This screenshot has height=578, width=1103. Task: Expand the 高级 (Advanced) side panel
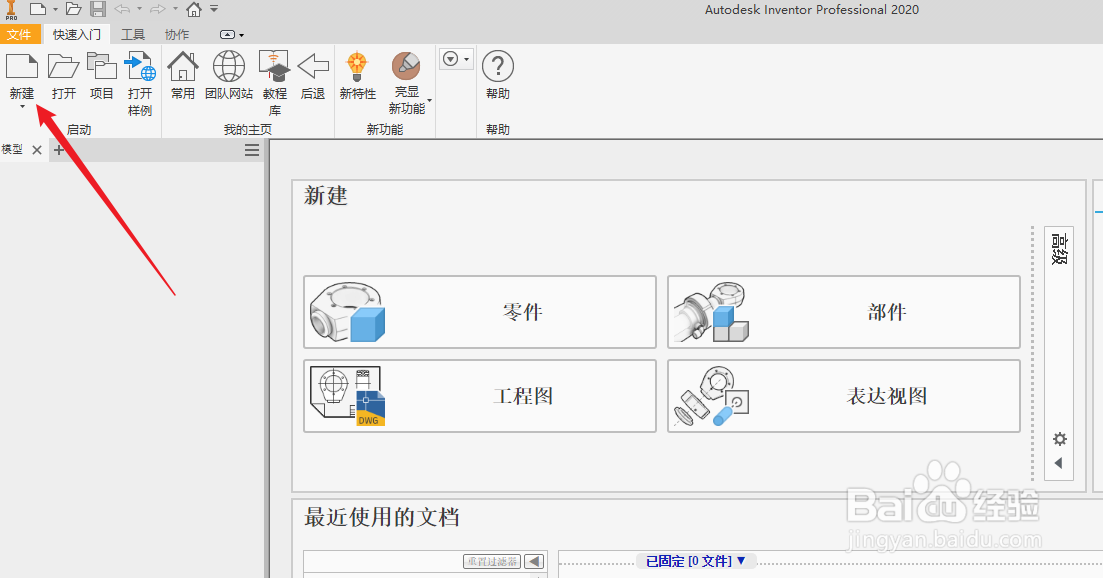pyautogui.click(x=1059, y=249)
